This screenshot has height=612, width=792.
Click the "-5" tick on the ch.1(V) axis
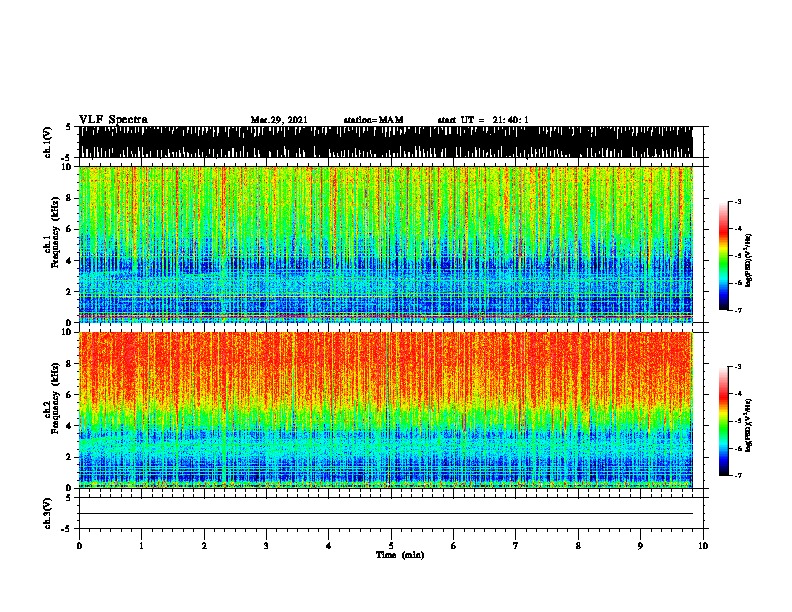[66, 158]
